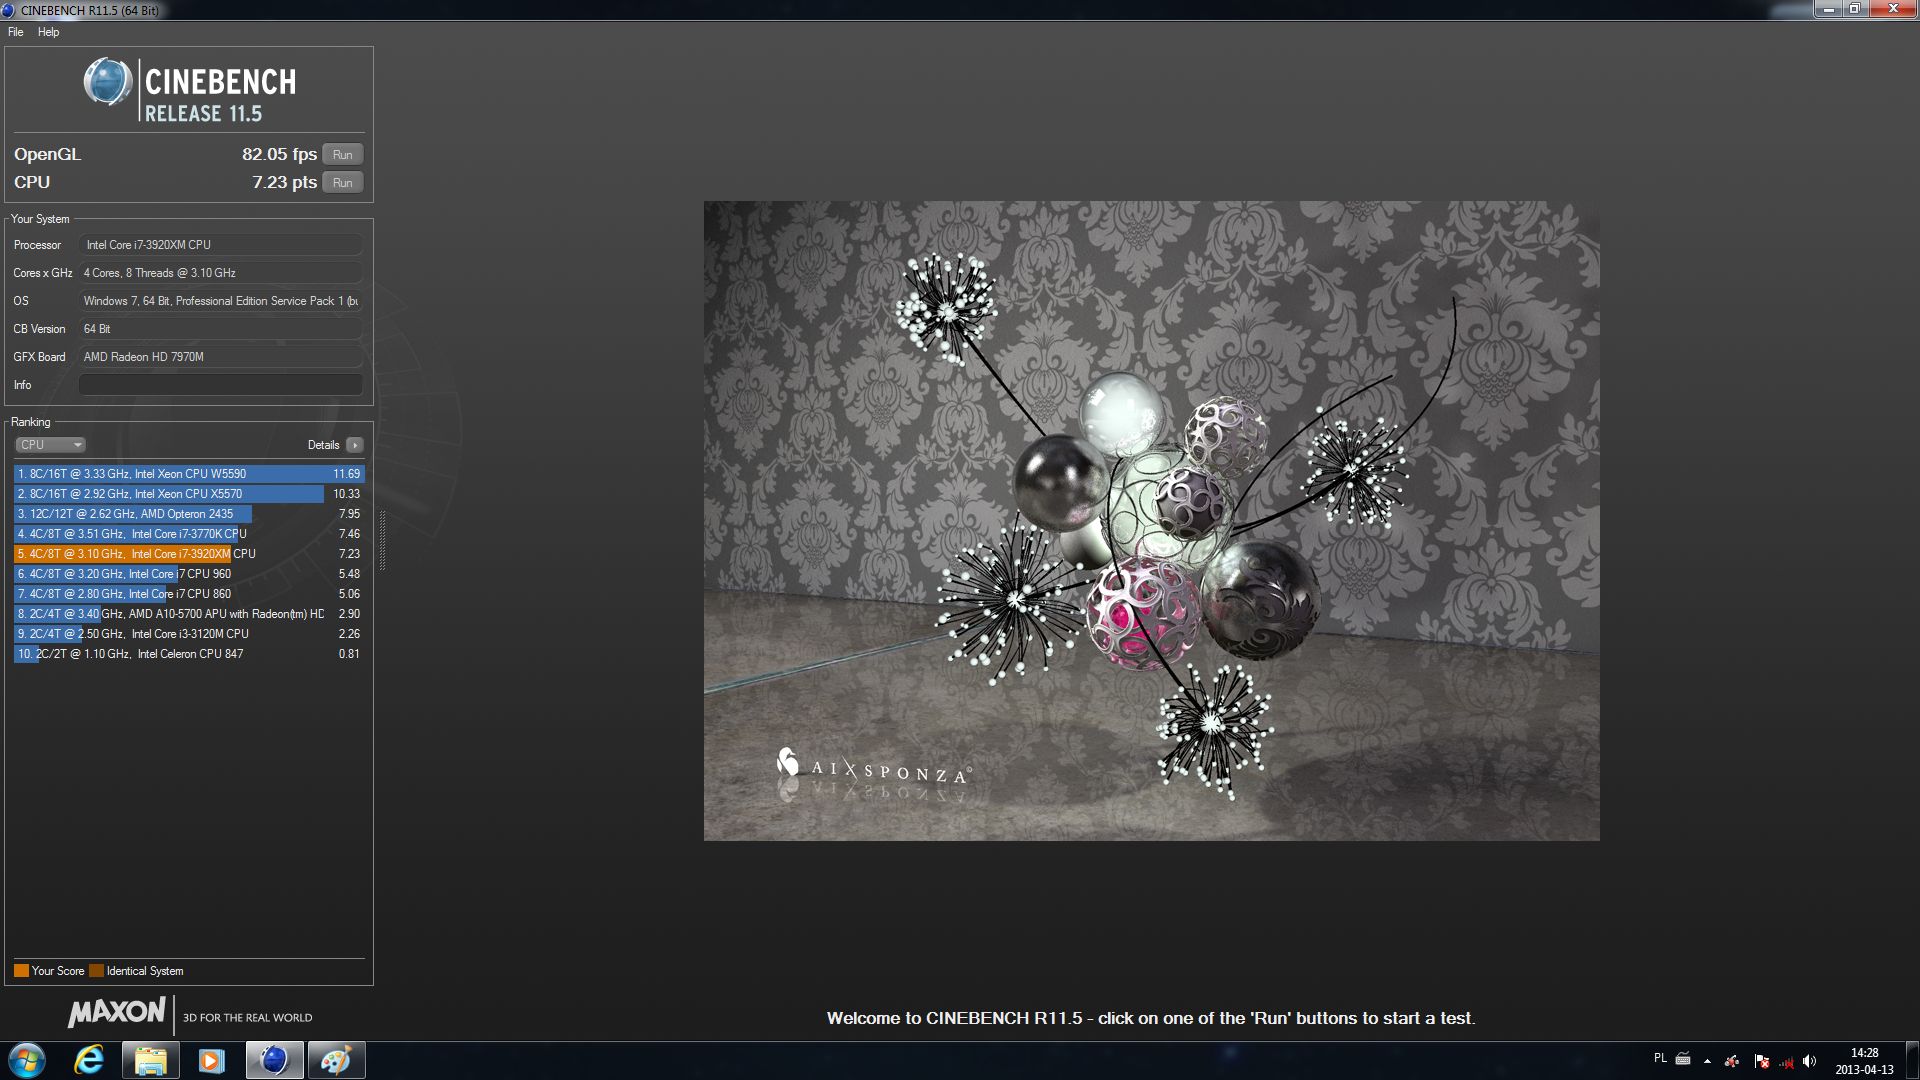This screenshot has width=1920, height=1080.
Task: Click the brown Identical System legend swatch
Action: coord(96,971)
